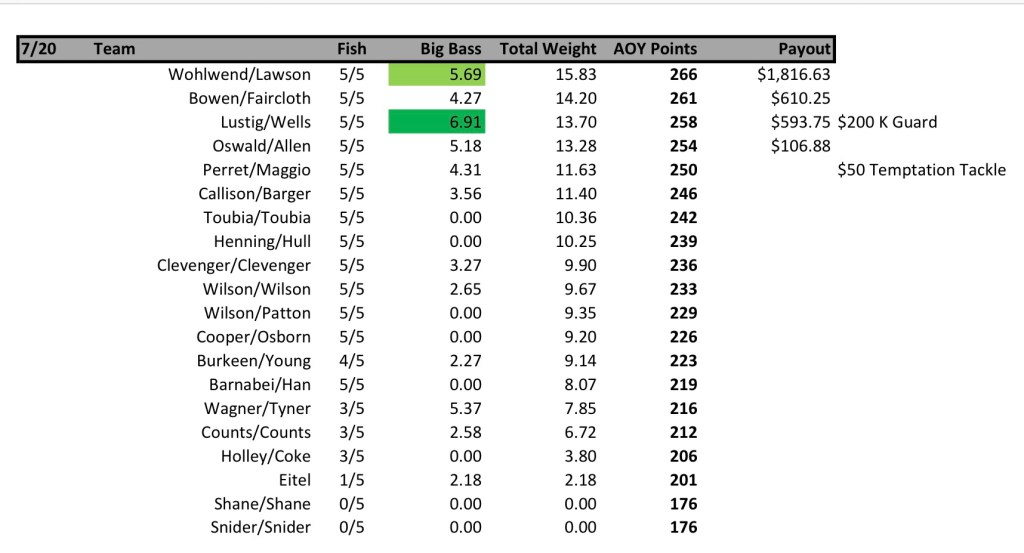The image size is (1024, 553).
Task: Select the Big Bass column header
Action: [x=451, y=49]
